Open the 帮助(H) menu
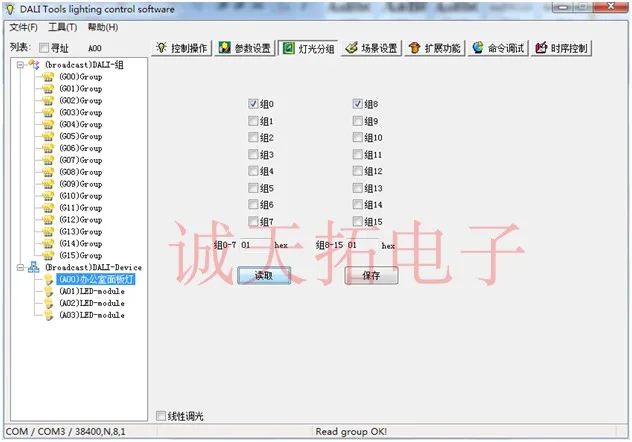632x442 pixels. 103,27
